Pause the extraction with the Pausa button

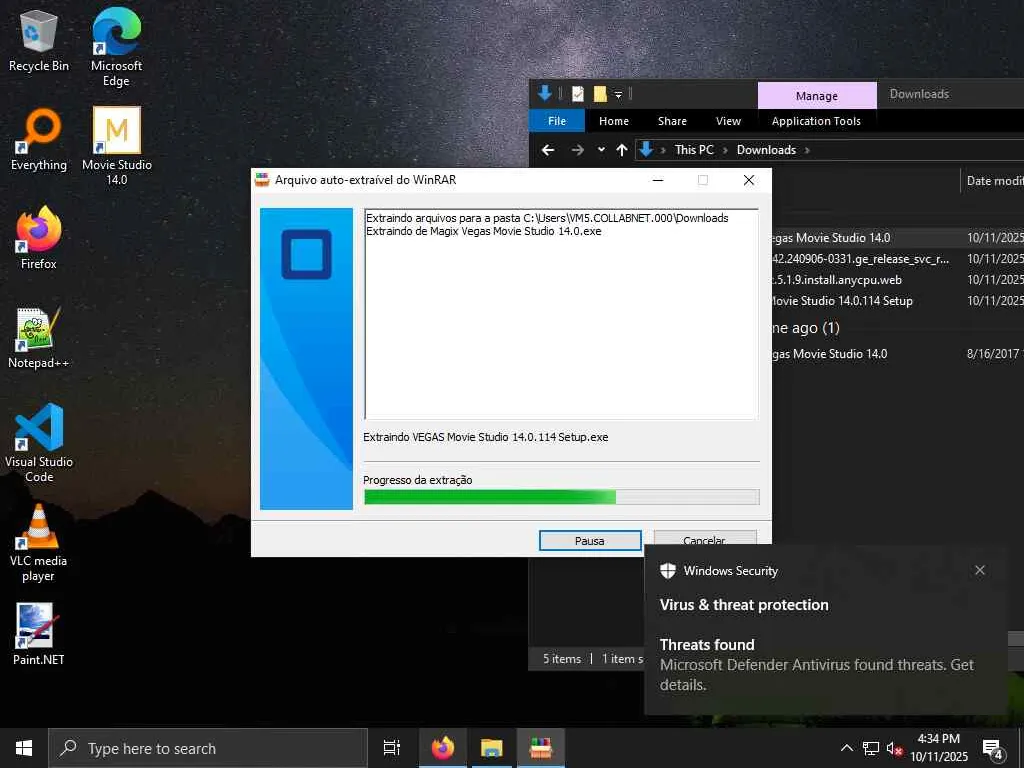pyautogui.click(x=590, y=541)
